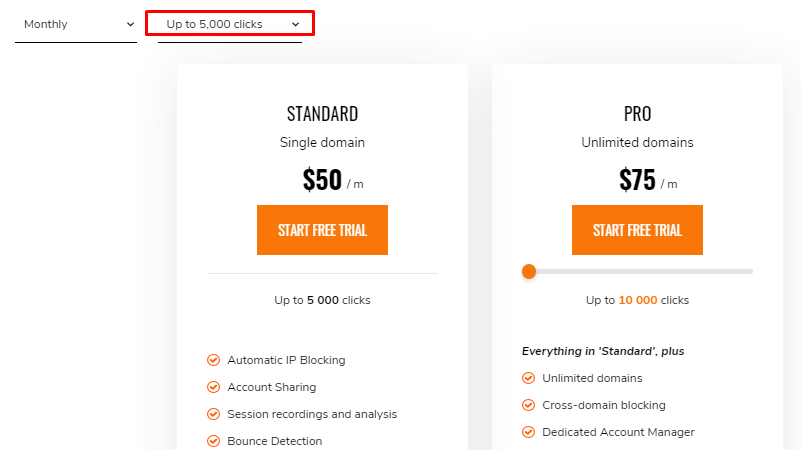Open the 'Up to 5,000 clicks' dropdown
Viewport: 801px width, 450px height.
pos(229,24)
